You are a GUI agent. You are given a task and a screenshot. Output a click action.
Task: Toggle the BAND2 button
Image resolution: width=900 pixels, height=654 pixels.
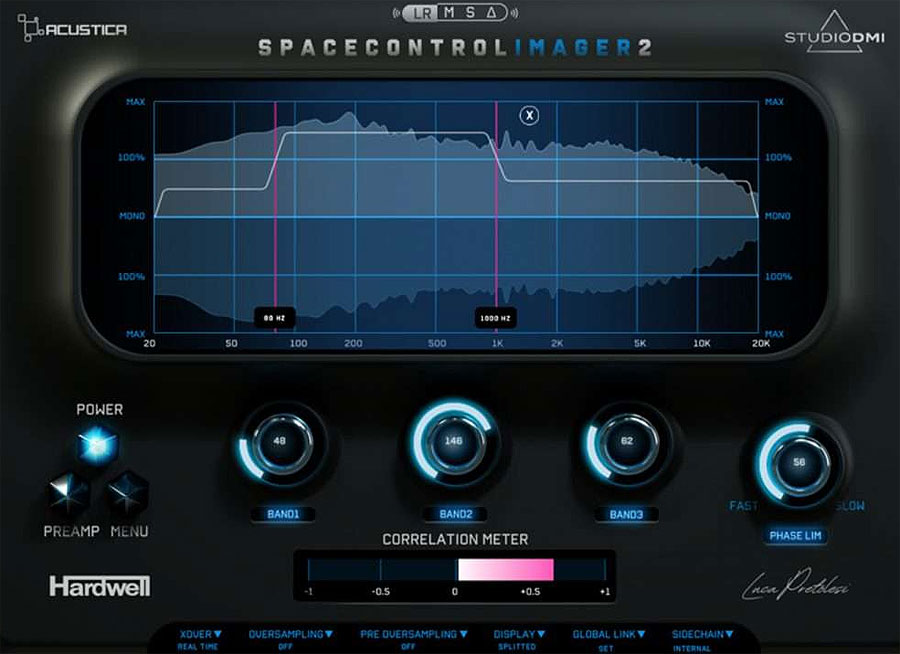click(455, 514)
